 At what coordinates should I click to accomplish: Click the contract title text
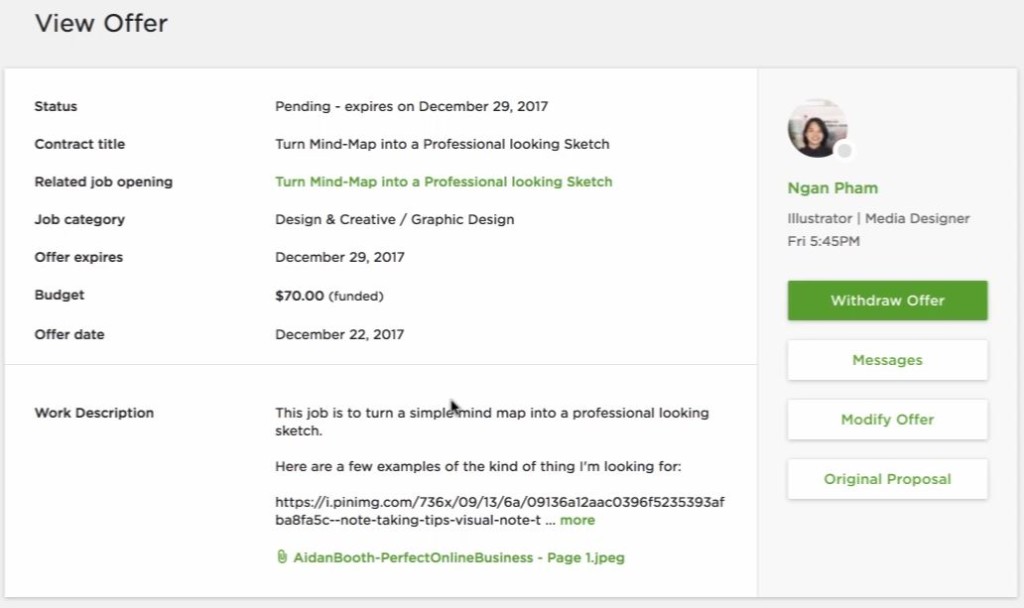pos(442,144)
